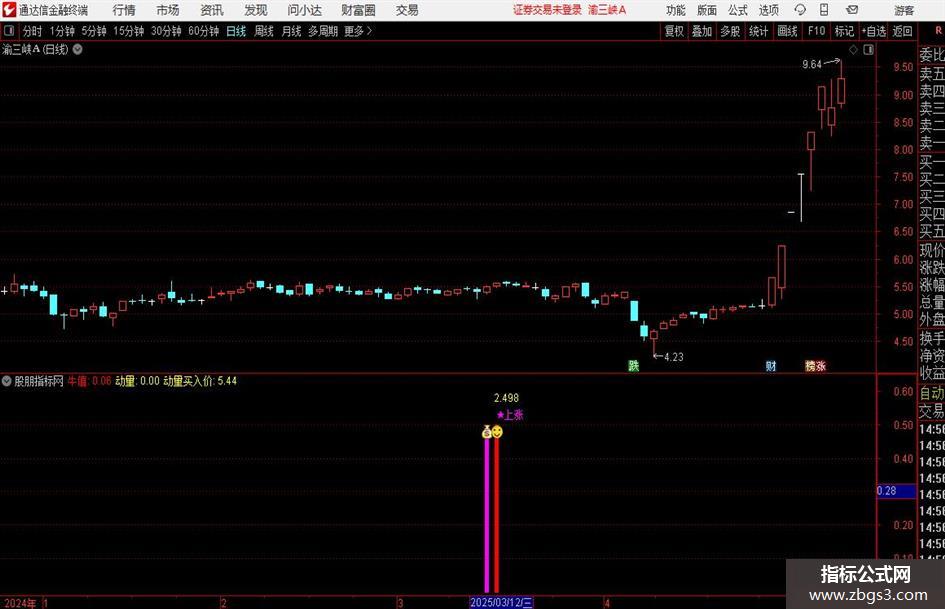
Task: Expand the 股朋指标网 indicator dropdown
Action: pos(7,381)
